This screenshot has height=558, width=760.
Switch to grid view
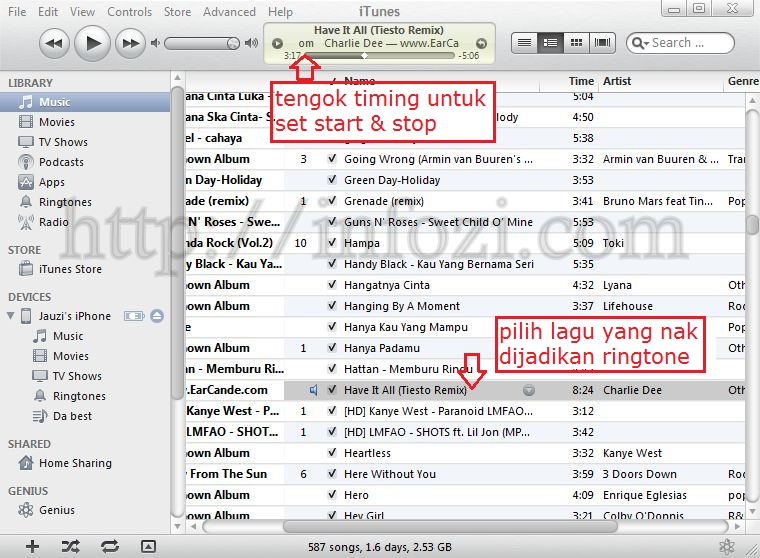[576, 43]
